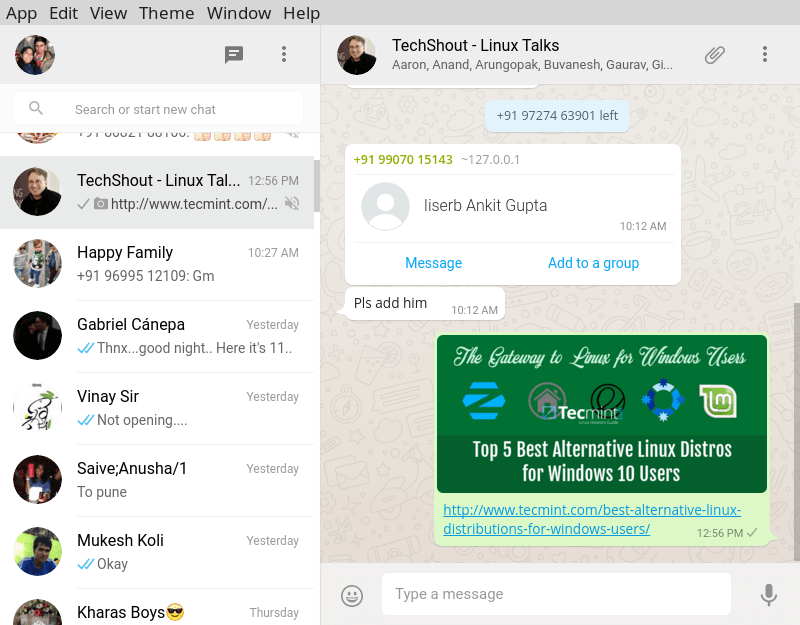Click the Happy Family avatar
Screen dimensions: 800x625
tap(37, 263)
